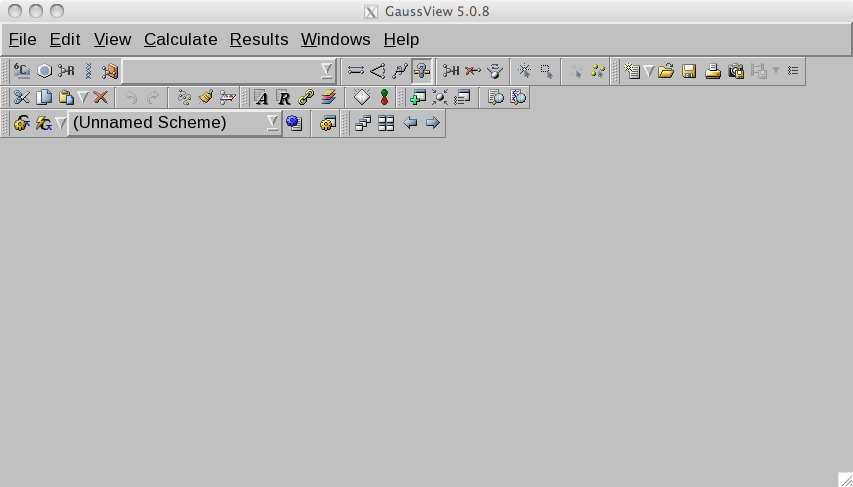Choose the Modify Bond tool
The image size is (853, 487).
coord(356,71)
